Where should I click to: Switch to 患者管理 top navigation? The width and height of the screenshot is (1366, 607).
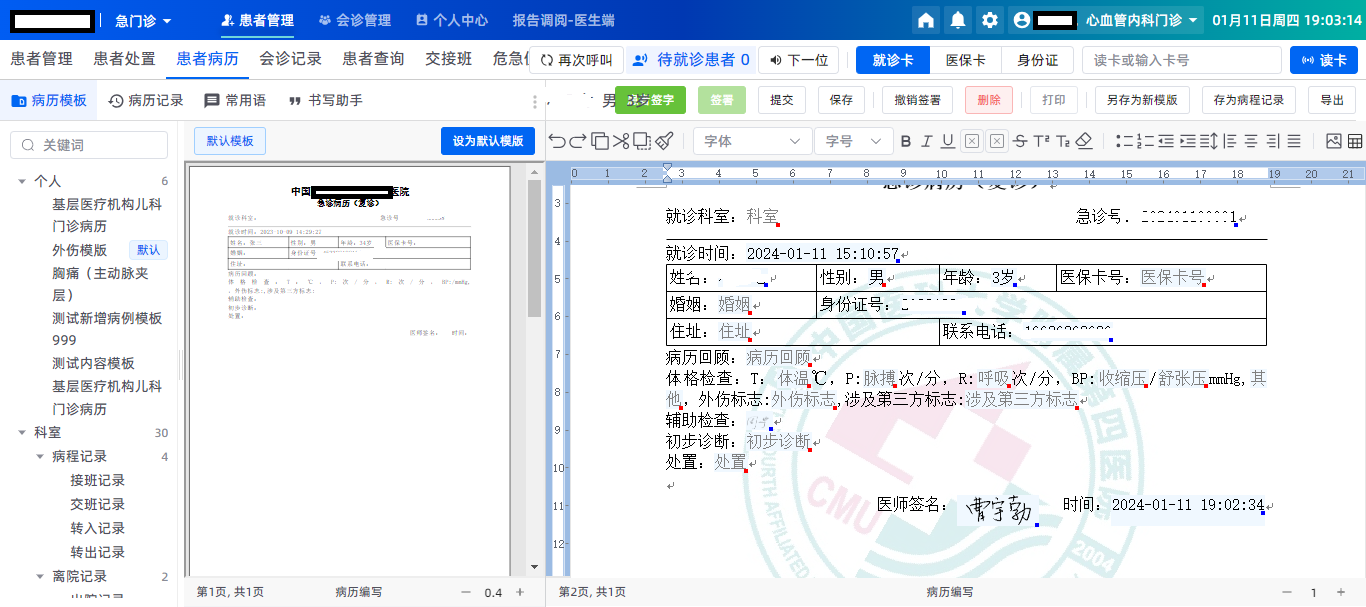[258, 20]
